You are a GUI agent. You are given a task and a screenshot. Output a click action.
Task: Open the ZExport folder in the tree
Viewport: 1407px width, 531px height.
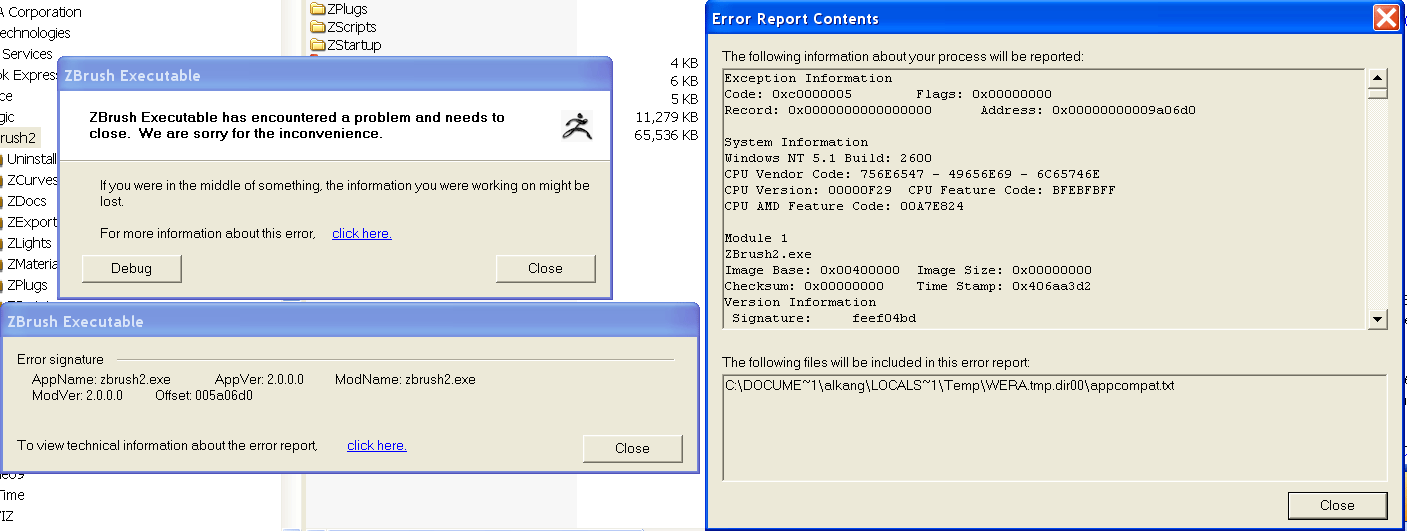(x=31, y=222)
